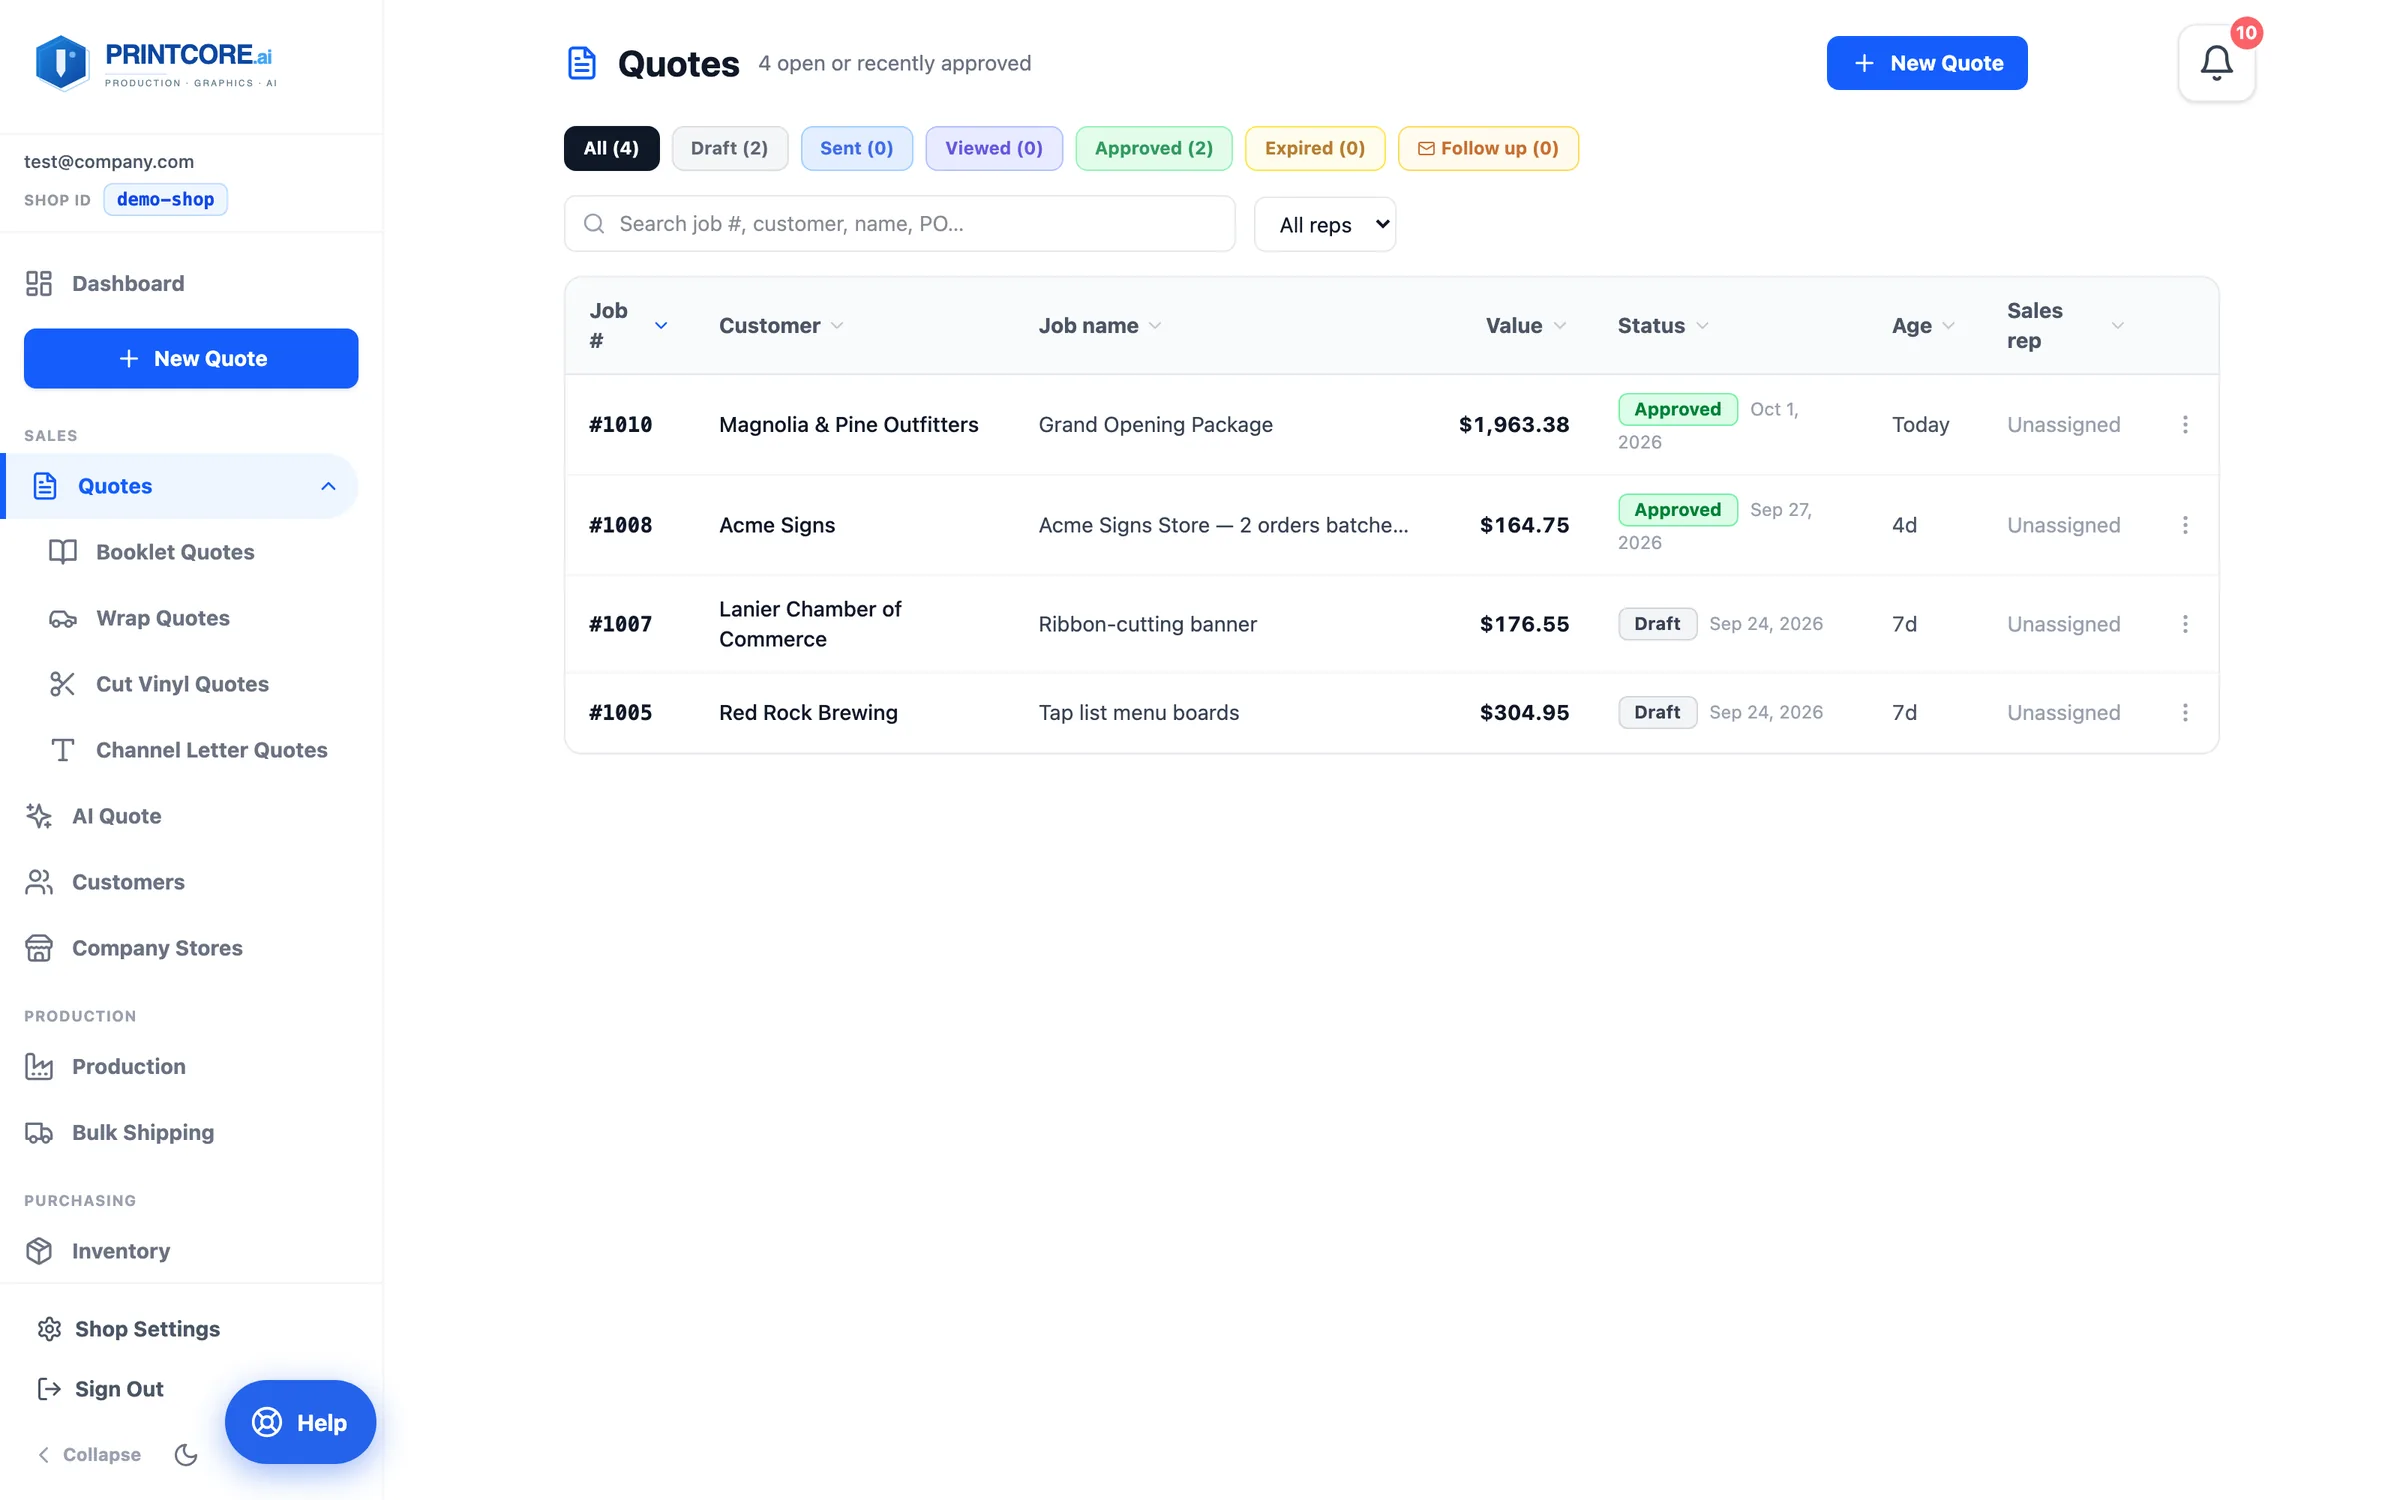The width and height of the screenshot is (2400, 1500).
Task: Select the Approved (2) filter tab
Action: pos(1153,148)
